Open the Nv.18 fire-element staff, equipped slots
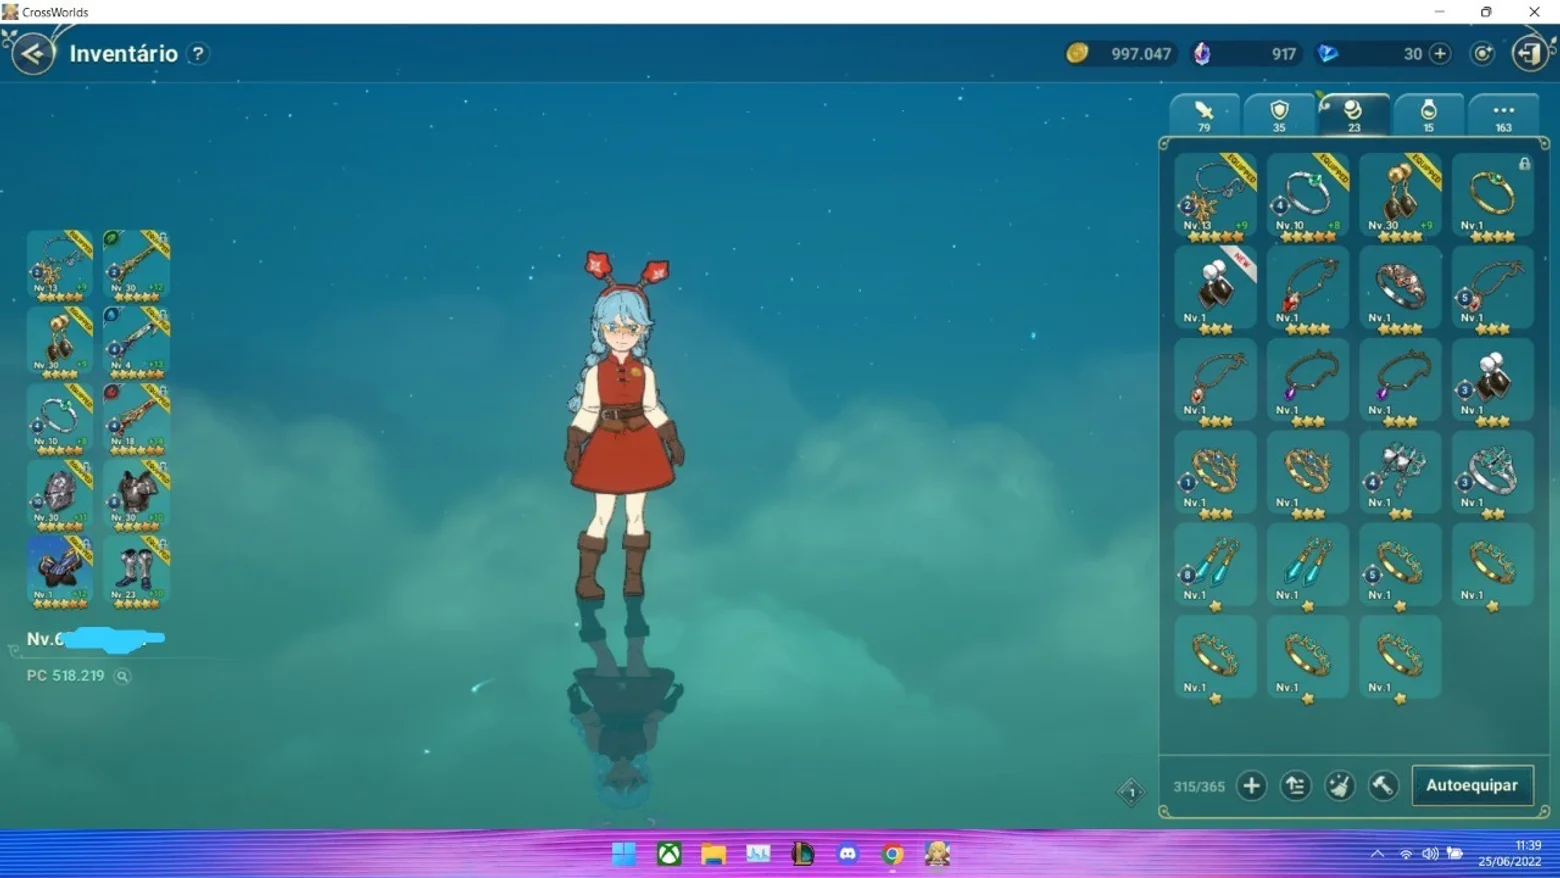Screen dimensions: 1560x878 pos(136,420)
